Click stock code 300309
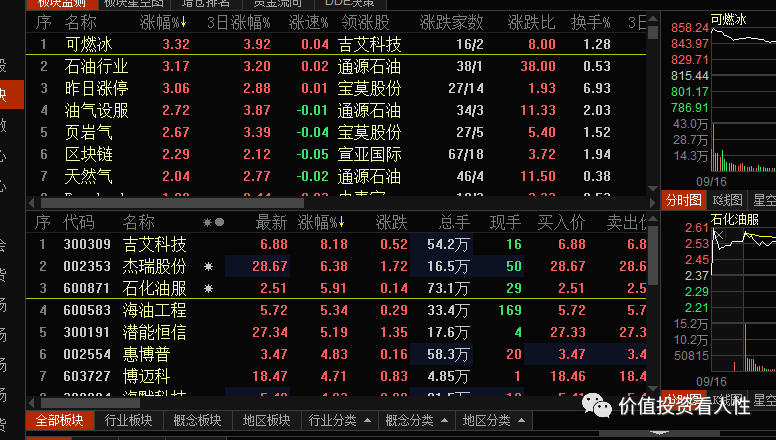This screenshot has width=776, height=440. 87,244
